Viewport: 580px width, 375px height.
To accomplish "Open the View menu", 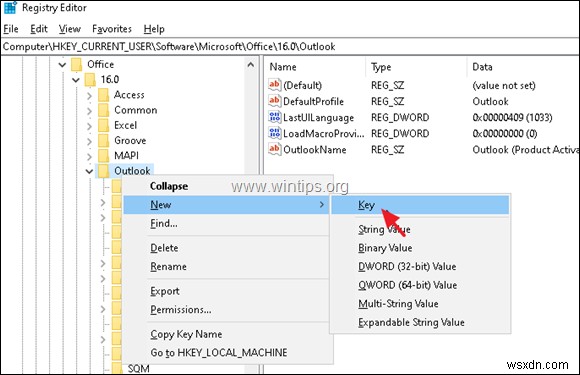I will (70, 29).
